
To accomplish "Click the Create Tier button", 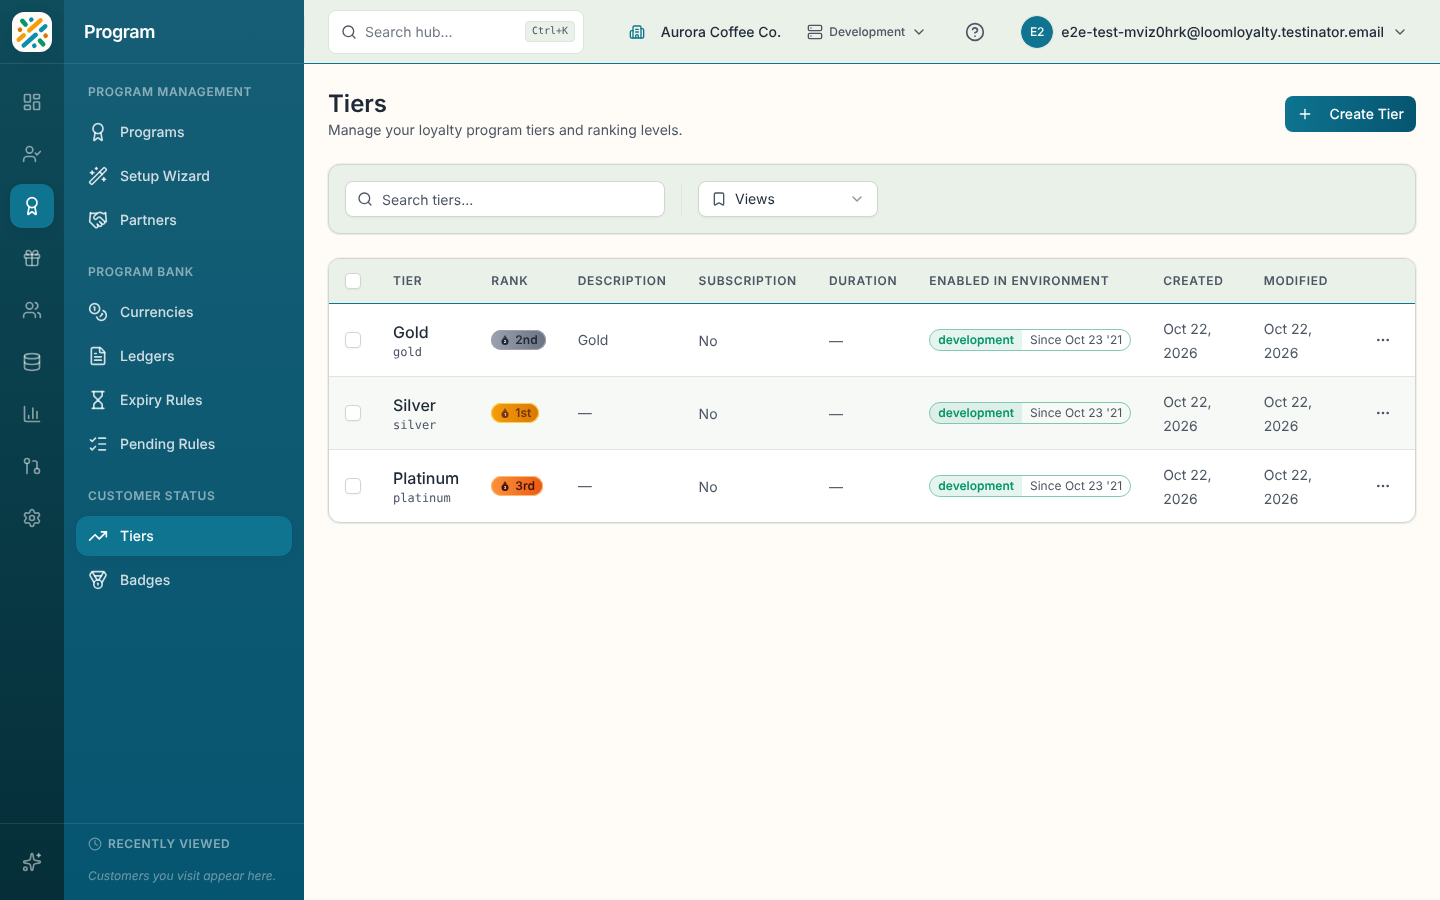I will (x=1350, y=114).
